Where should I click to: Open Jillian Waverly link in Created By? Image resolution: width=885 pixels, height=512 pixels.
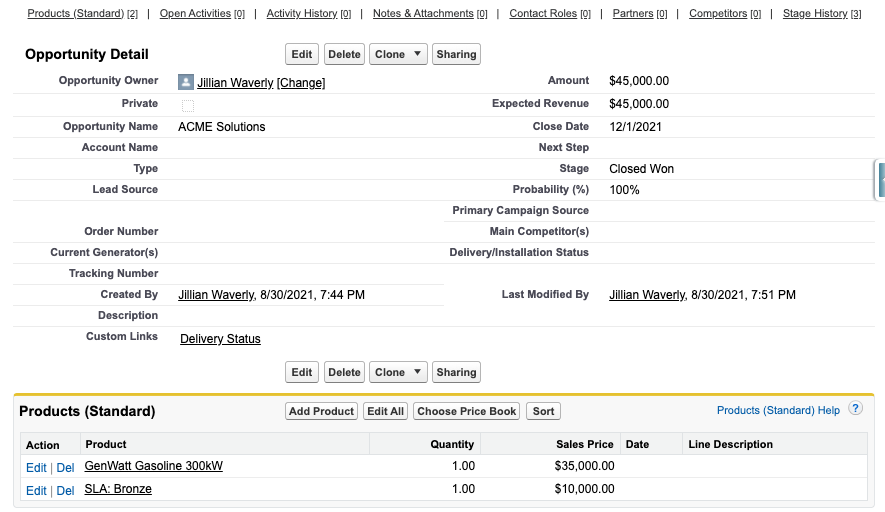click(x=216, y=295)
